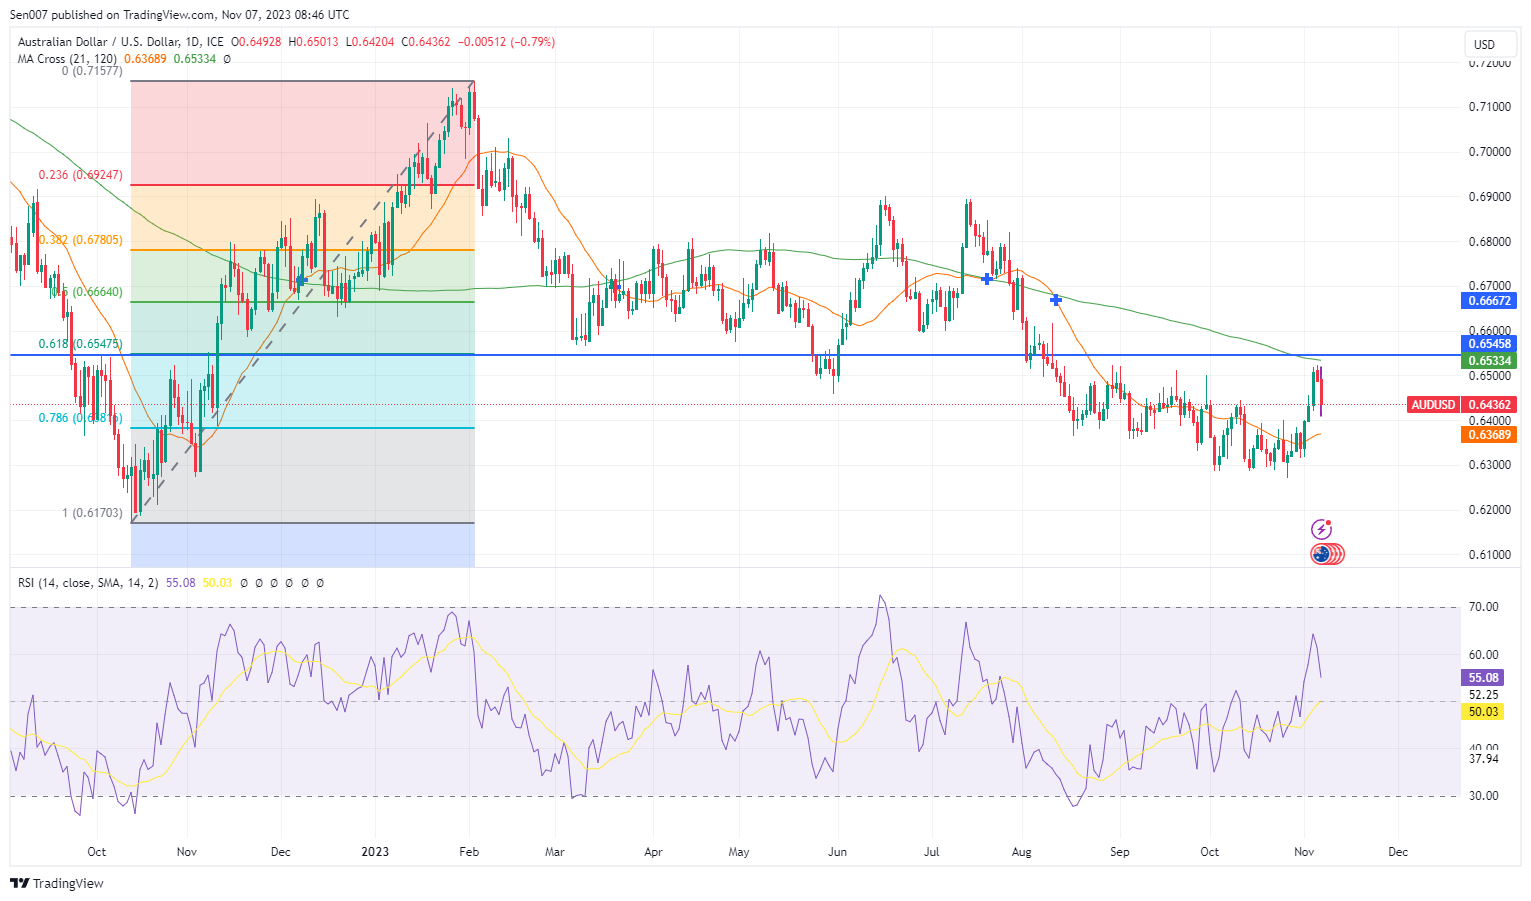Click the Australian Dollar / U.S. Dollar chart title
The image size is (1531, 901).
coord(121,42)
